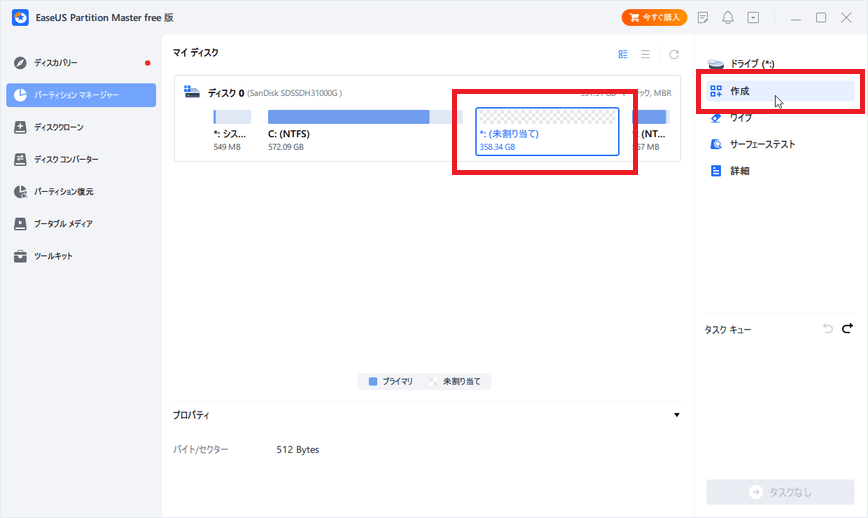
Task: Open ディスカバリー in the sidebar
Action: (x=55, y=63)
